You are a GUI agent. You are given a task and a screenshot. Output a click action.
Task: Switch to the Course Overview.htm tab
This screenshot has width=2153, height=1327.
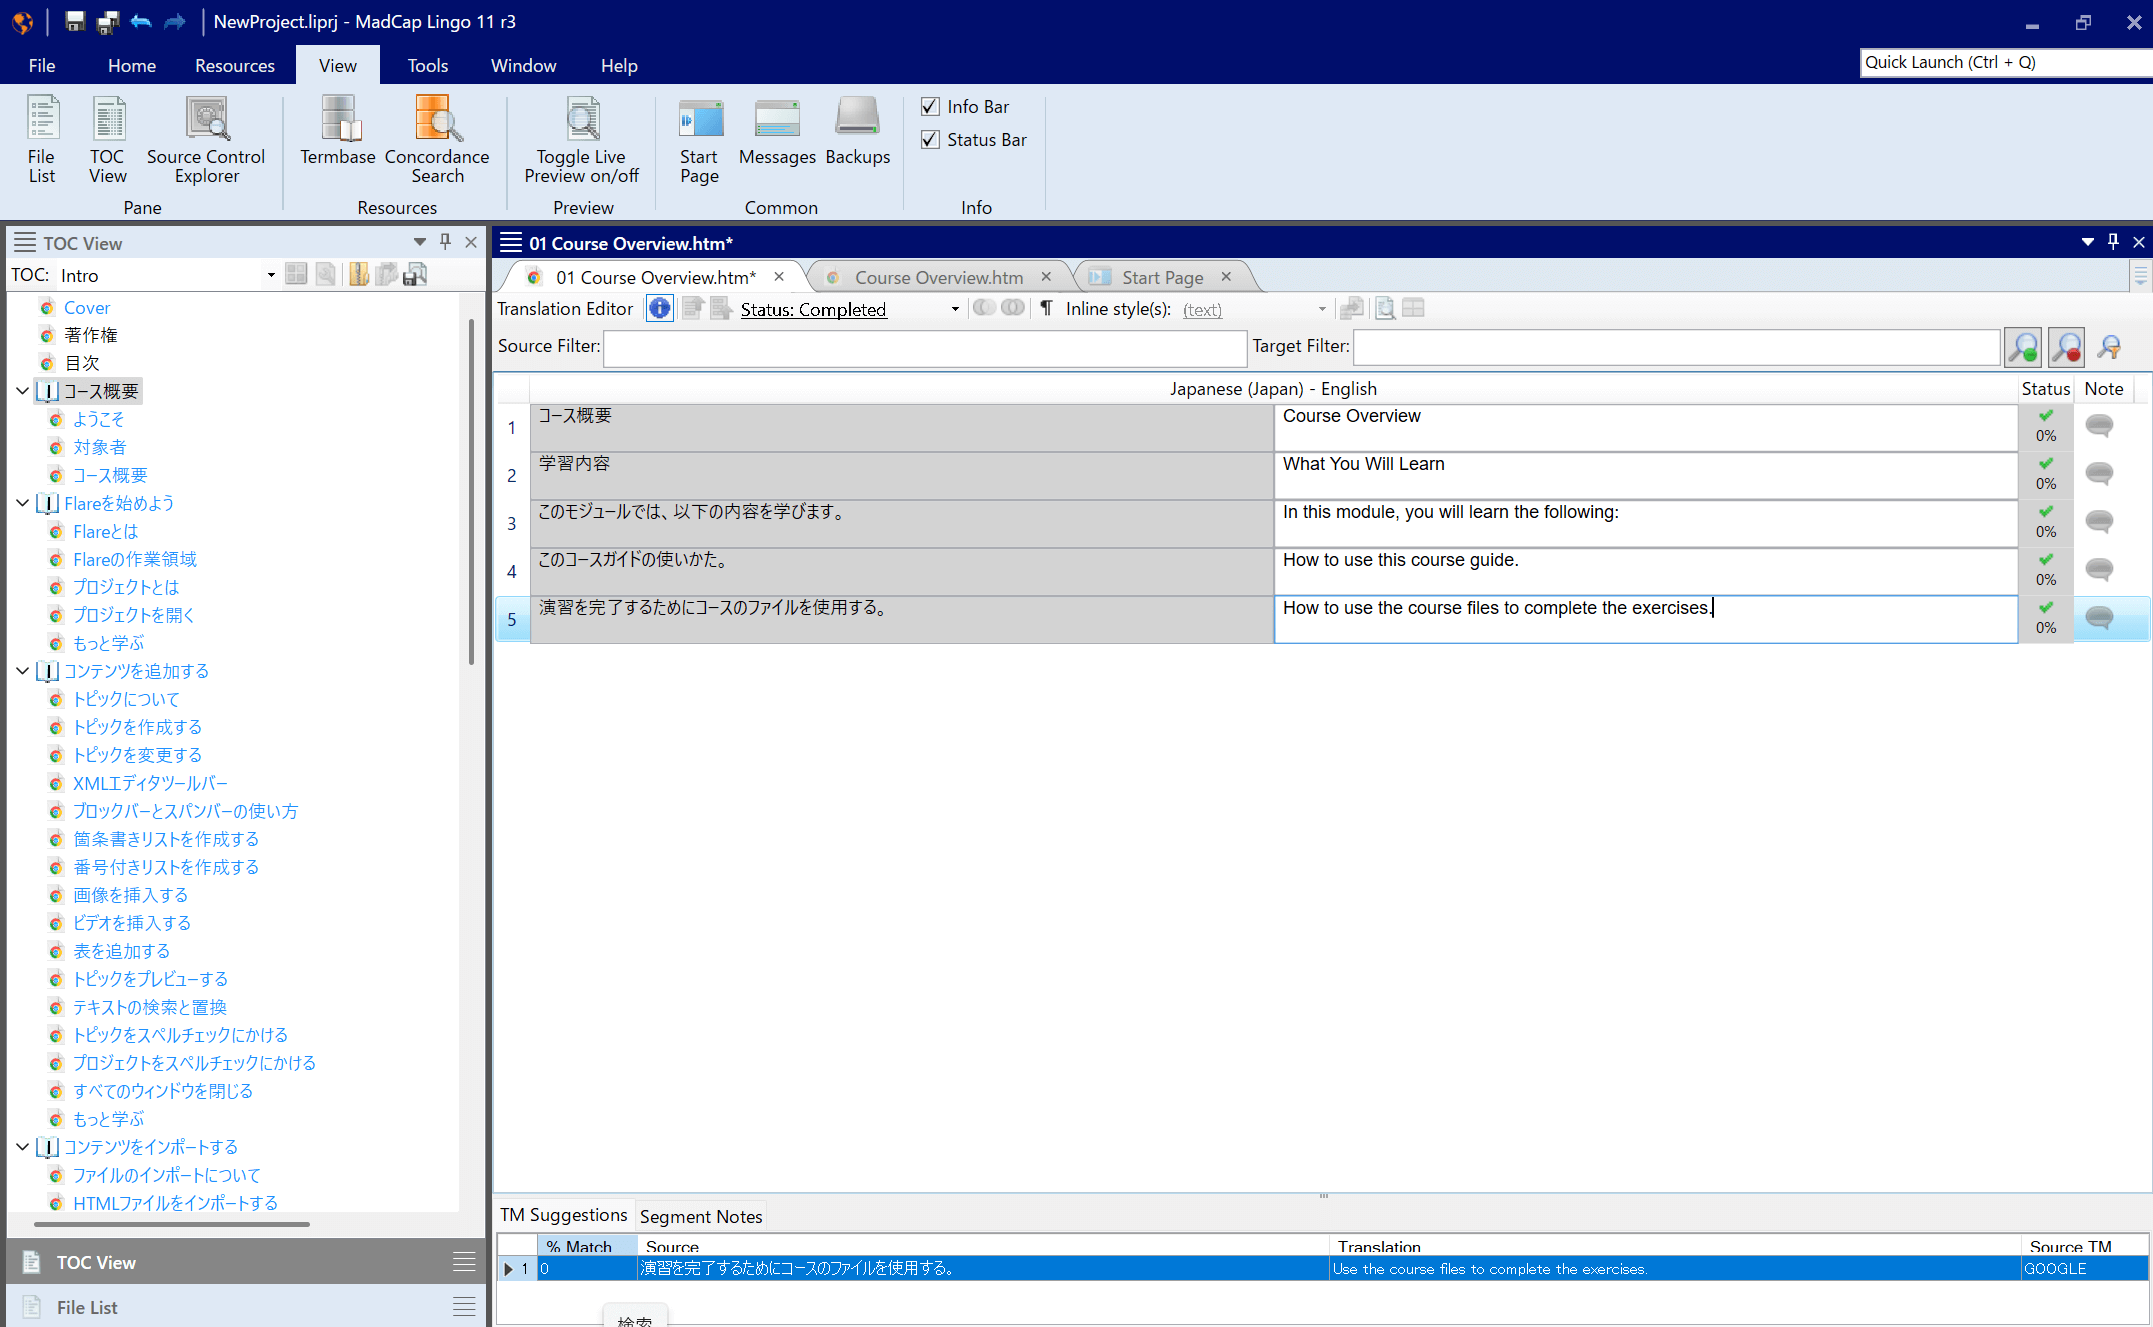tap(938, 277)
